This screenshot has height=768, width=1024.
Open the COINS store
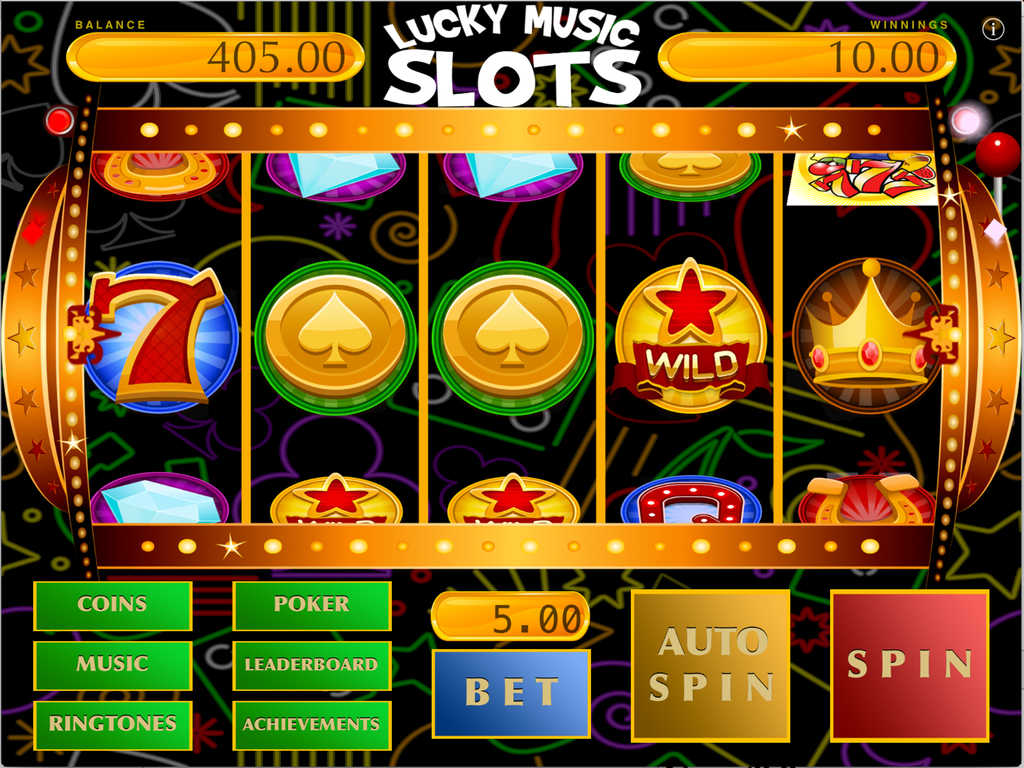112,606
